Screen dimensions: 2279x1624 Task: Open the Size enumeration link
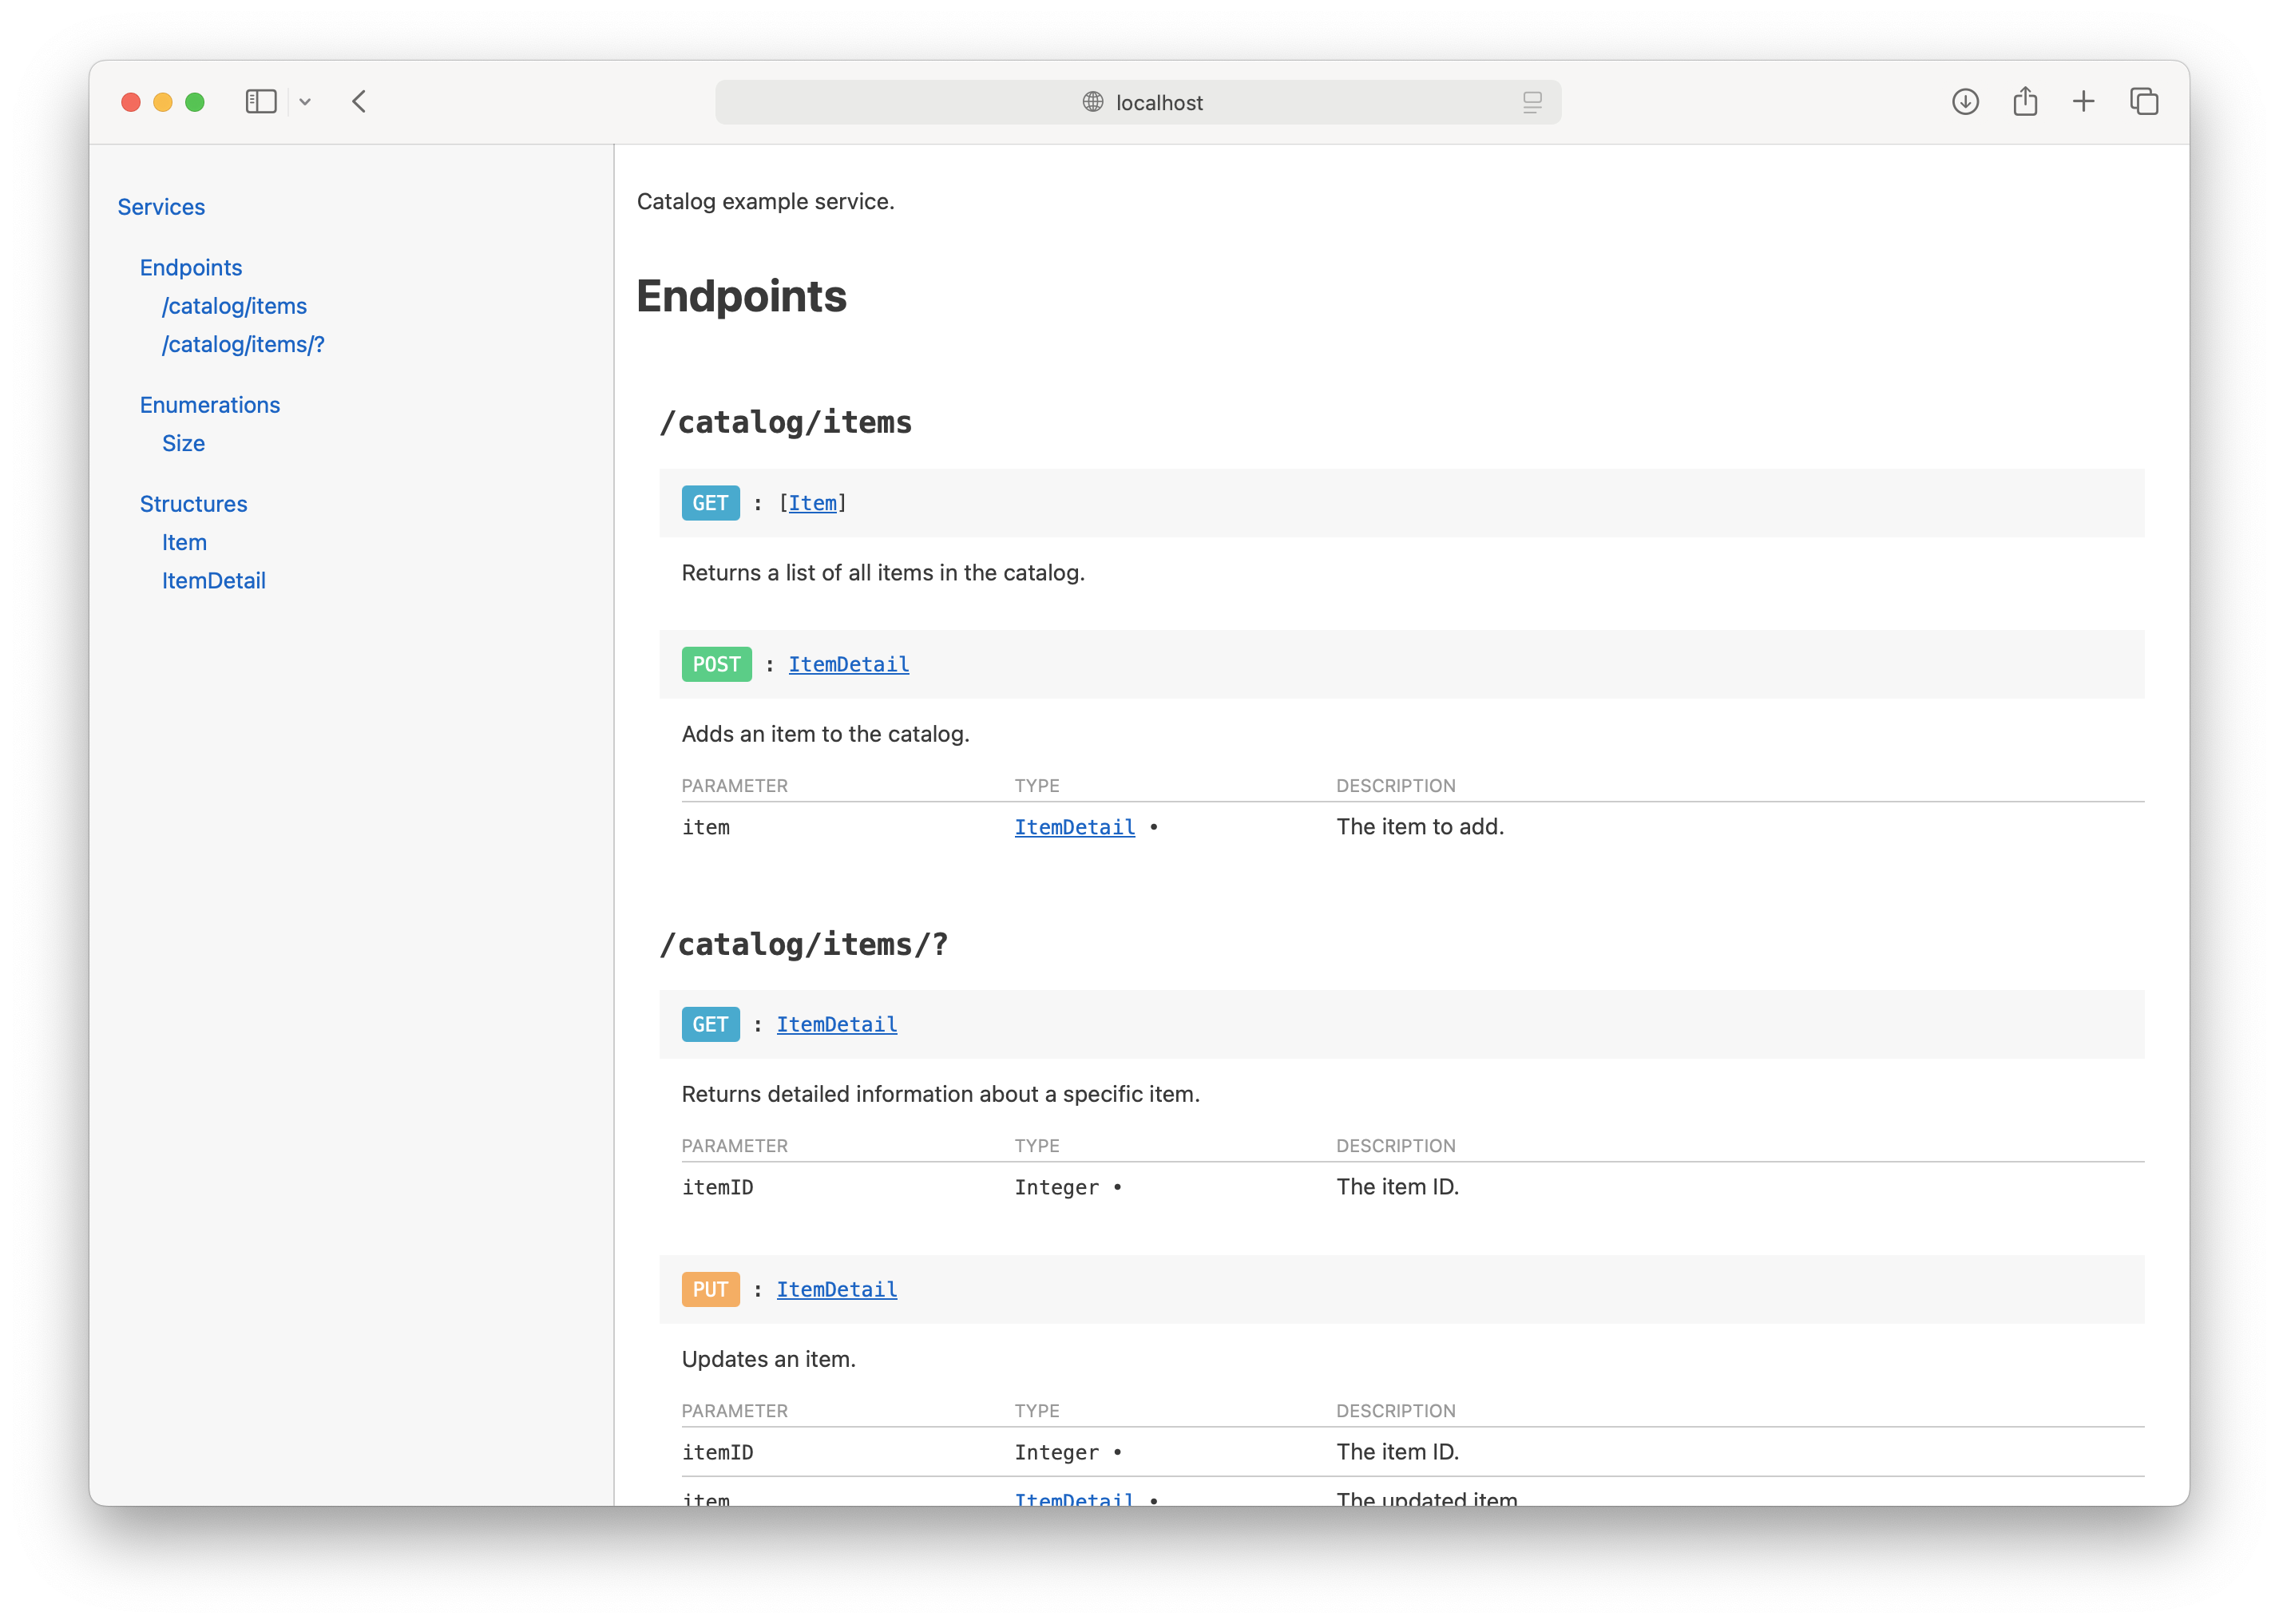coord(183,443)
